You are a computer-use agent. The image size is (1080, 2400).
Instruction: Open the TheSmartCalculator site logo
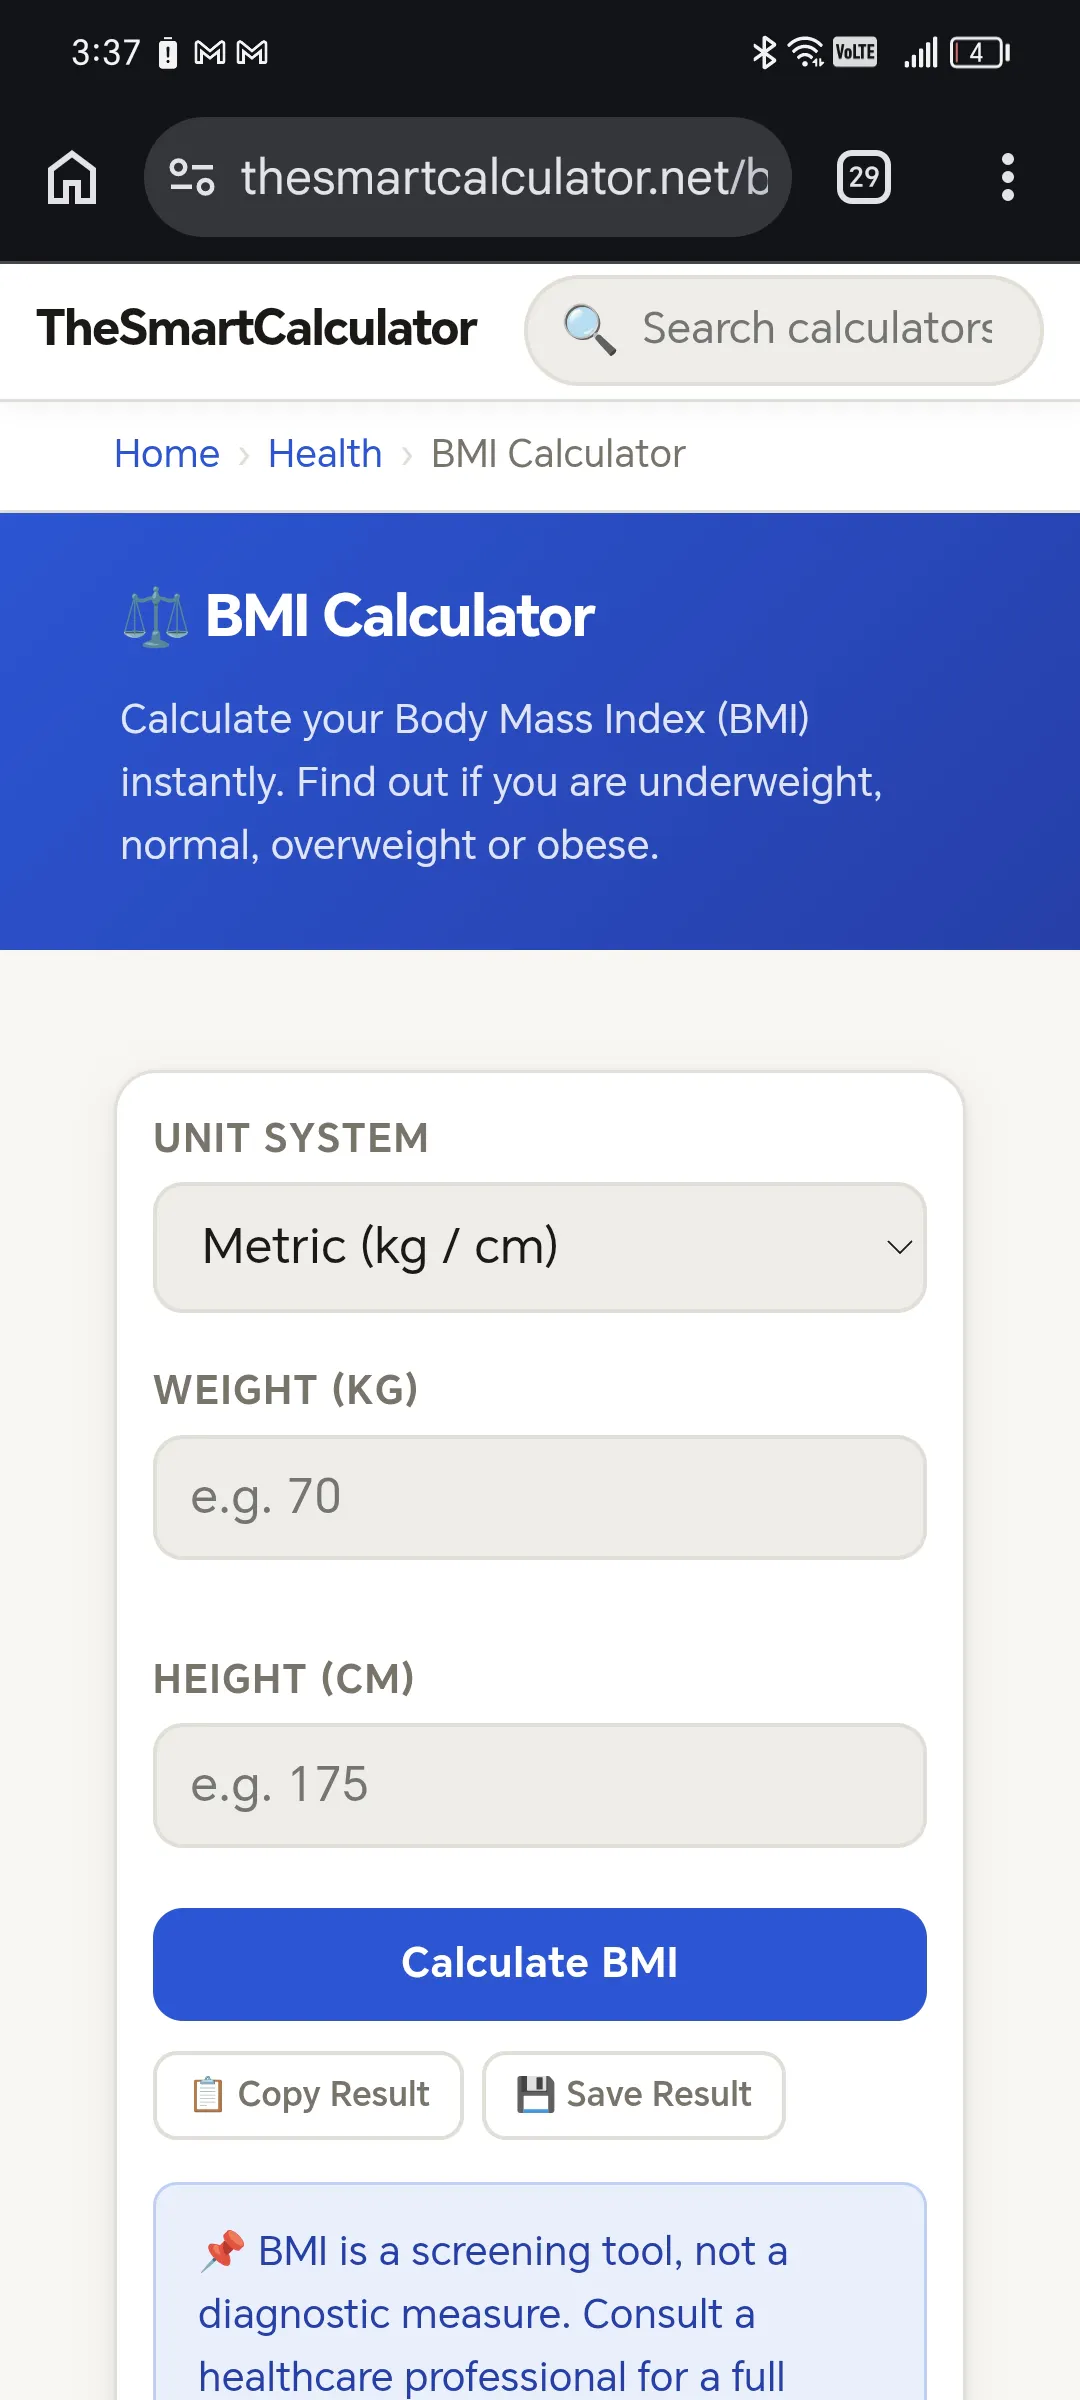pyautogui.click(x=257, y=328)
